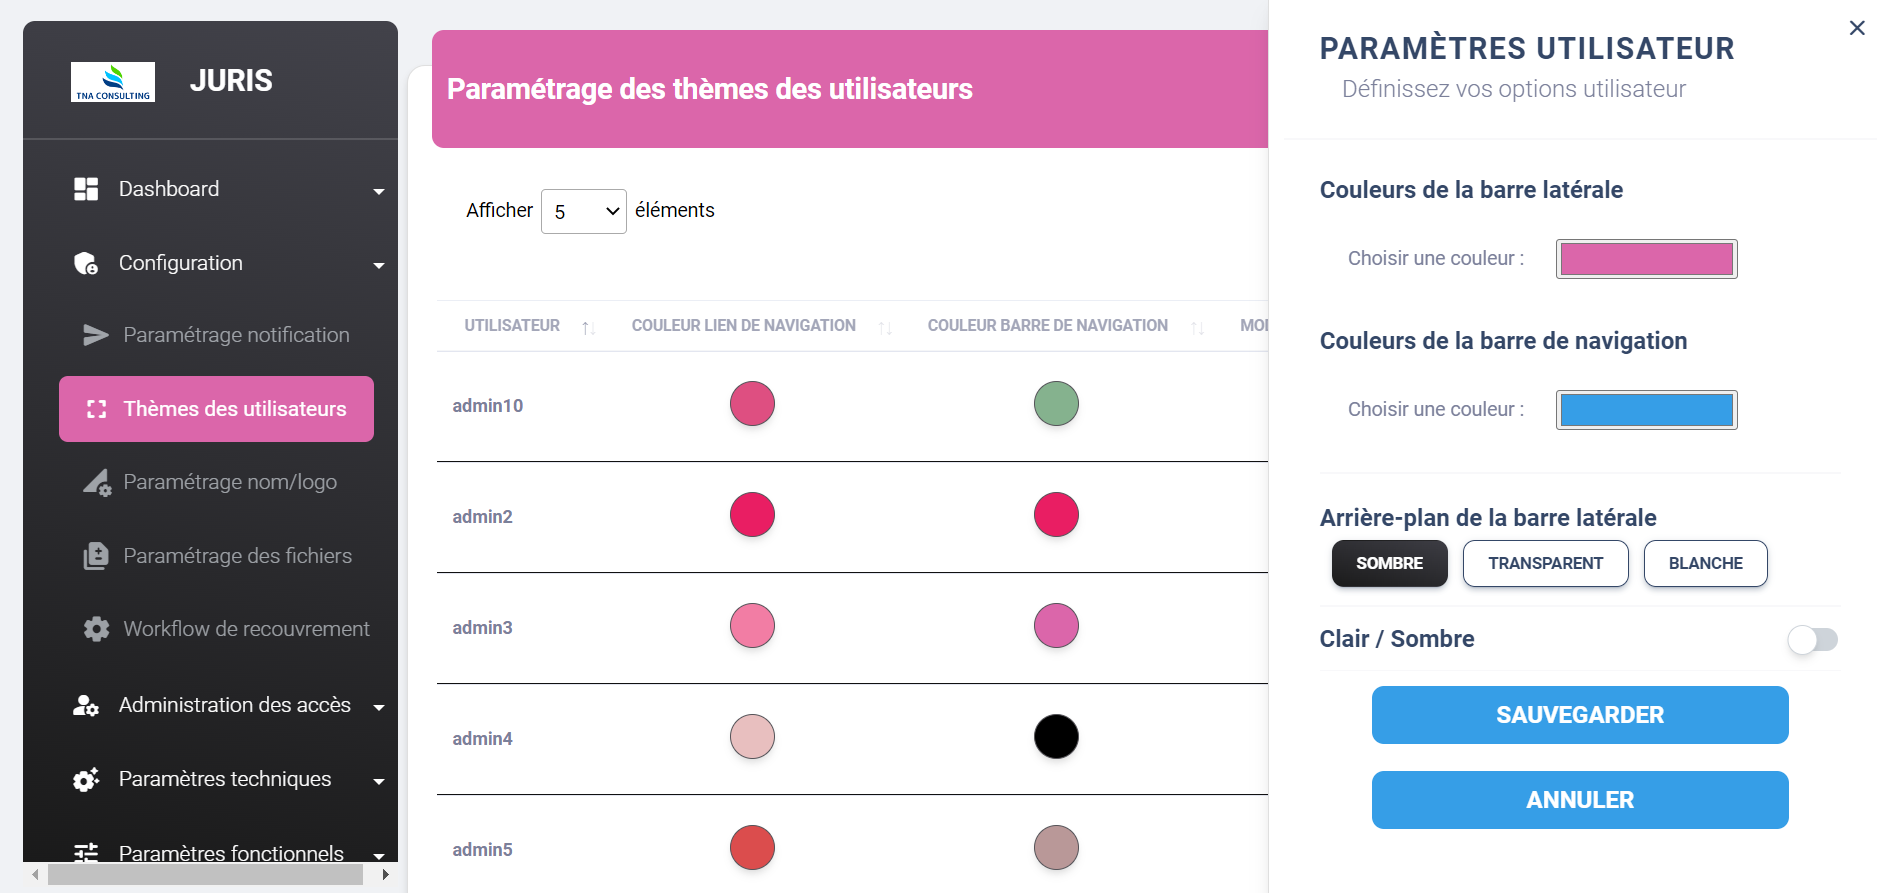
Task: Click the ANNULER button
Action: (x=1580, y=800)
